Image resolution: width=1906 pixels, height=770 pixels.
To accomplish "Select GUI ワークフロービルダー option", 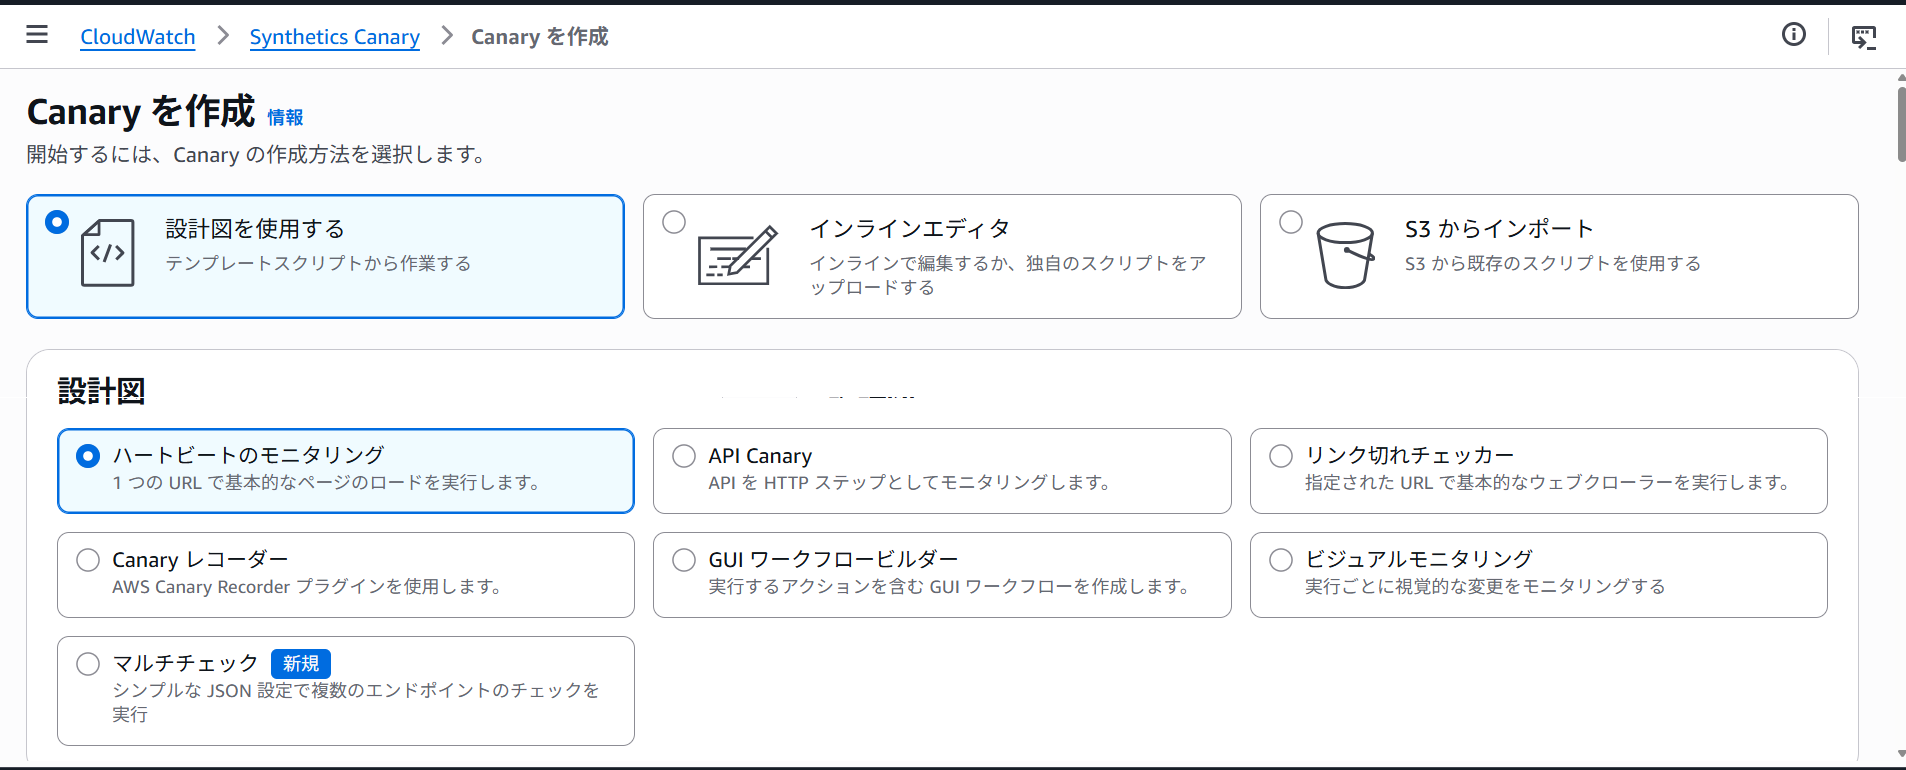I will pos(684,560).
